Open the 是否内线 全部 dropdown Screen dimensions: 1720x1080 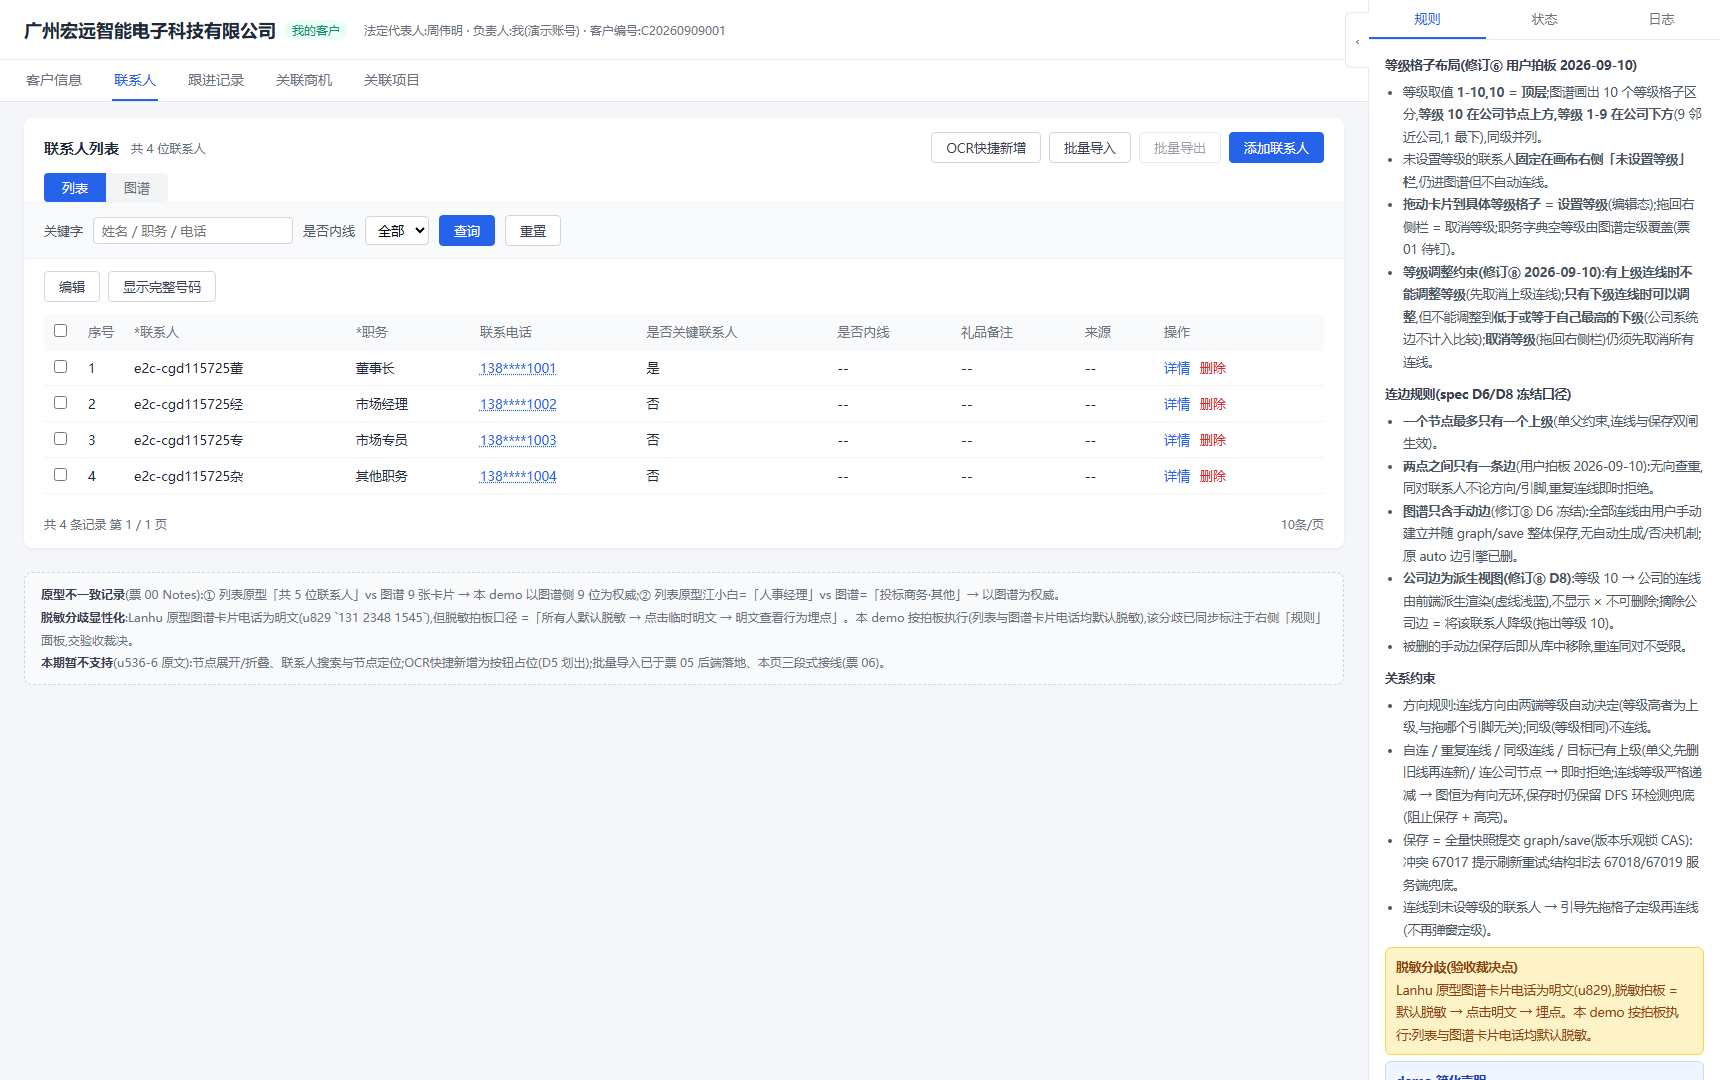pyautogui.click(x=397, y=231)
